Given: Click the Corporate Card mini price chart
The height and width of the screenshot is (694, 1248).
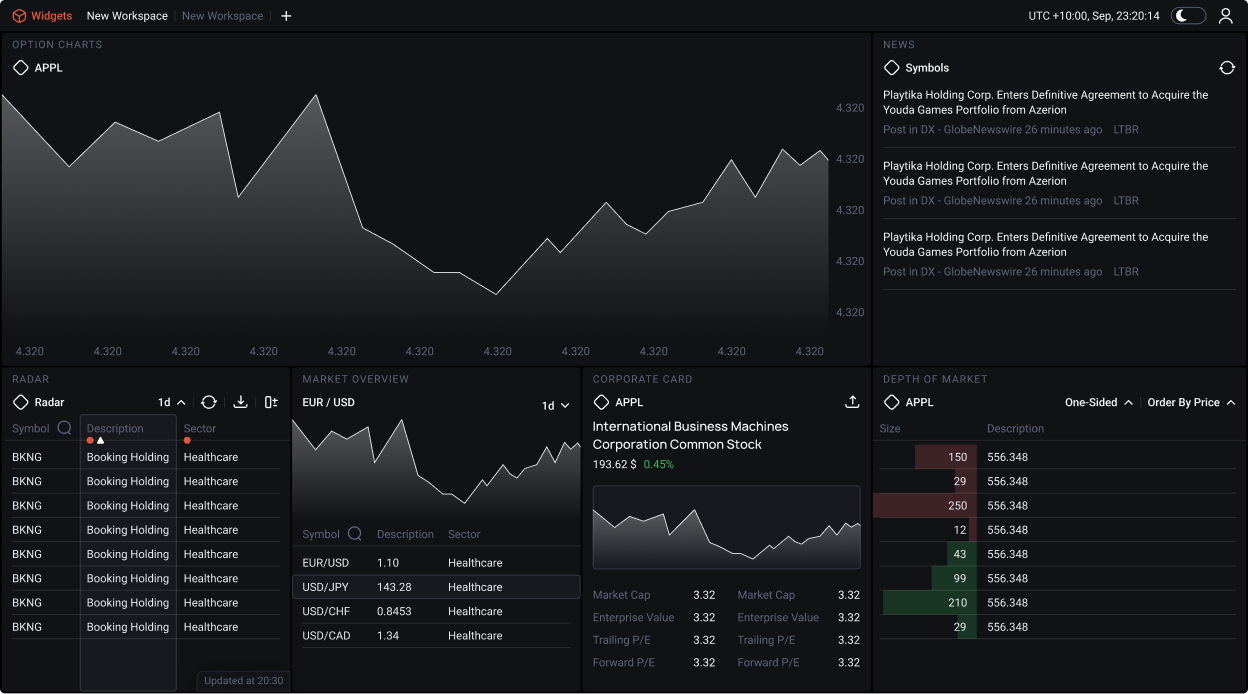Looking at the screenshot, I should tap(726, 527).
